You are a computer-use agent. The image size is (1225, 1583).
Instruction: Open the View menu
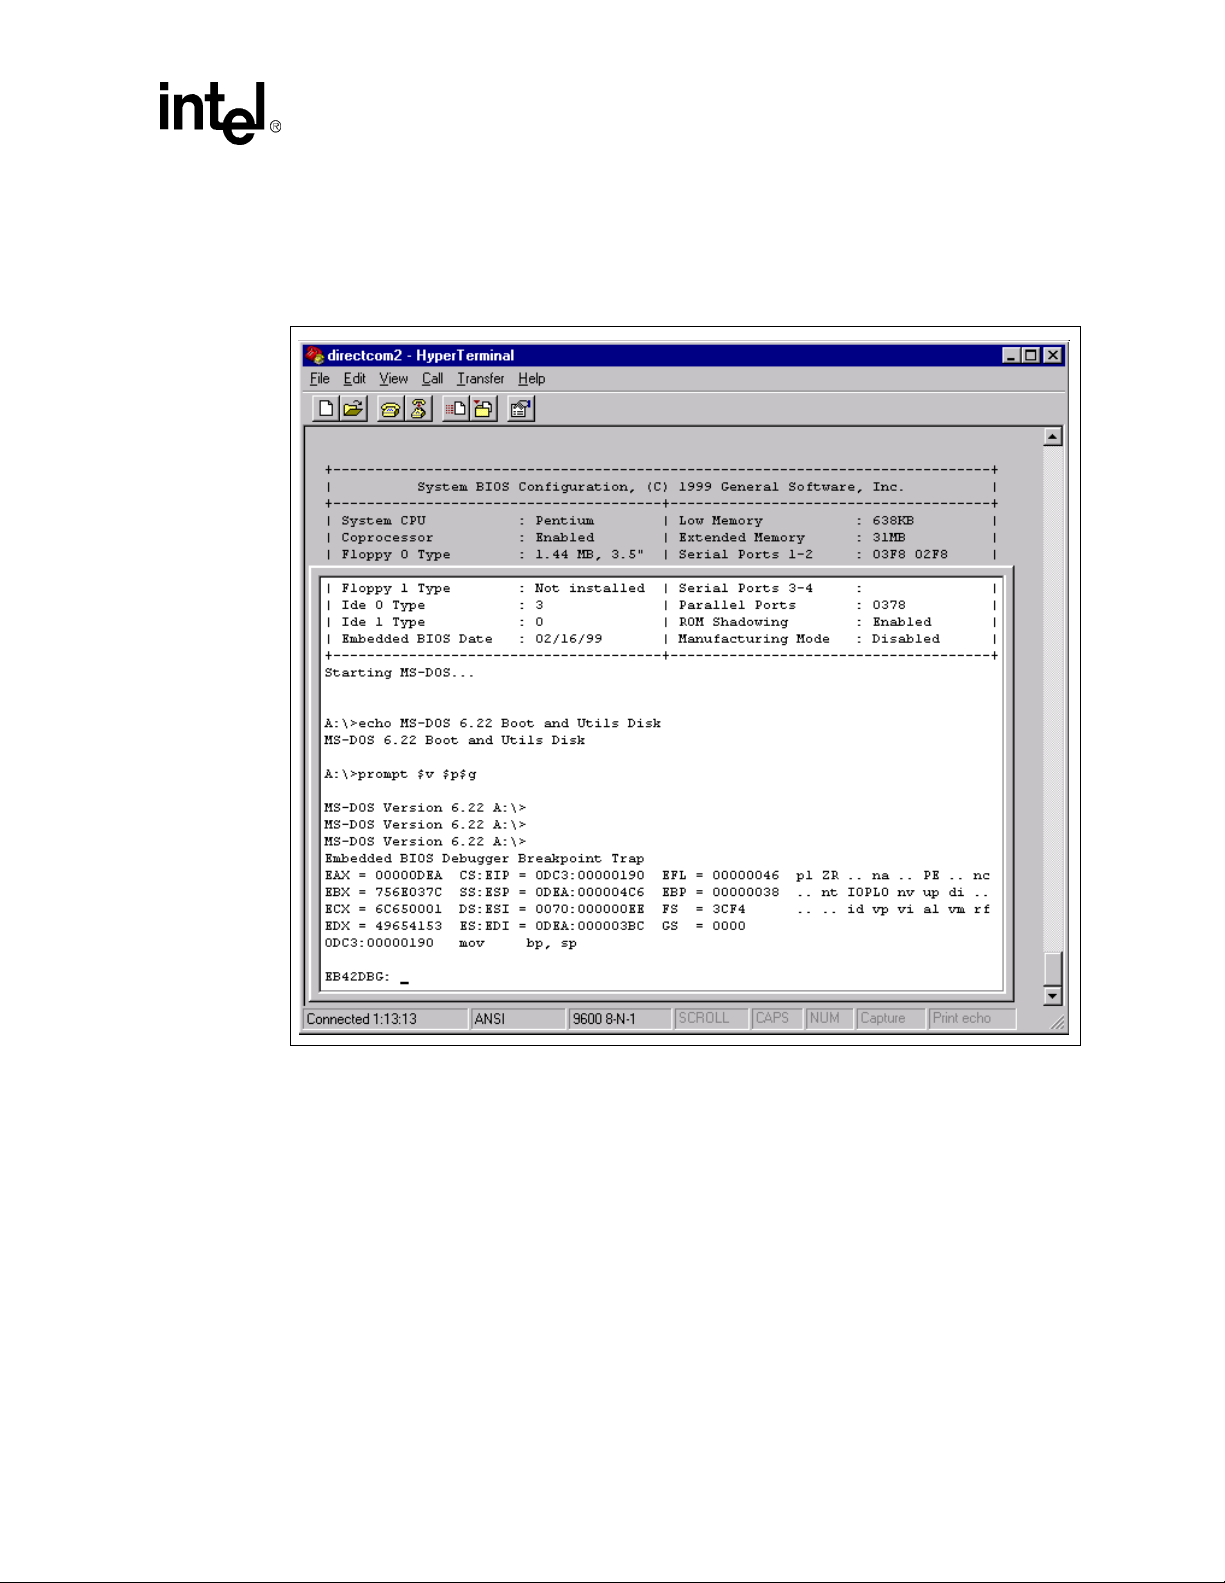[393, 379]
